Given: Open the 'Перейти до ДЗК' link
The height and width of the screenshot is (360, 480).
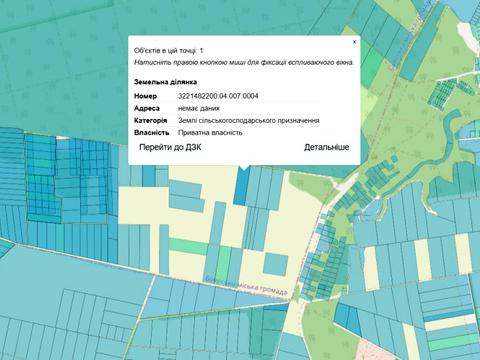Looking at the screenshot, I should [170, 147].
